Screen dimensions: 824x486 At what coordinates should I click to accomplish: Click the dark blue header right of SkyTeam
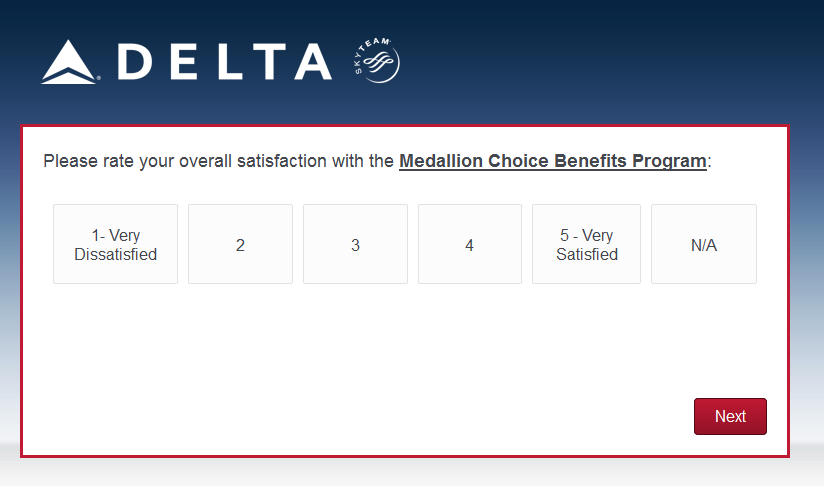tap(620, 60)
